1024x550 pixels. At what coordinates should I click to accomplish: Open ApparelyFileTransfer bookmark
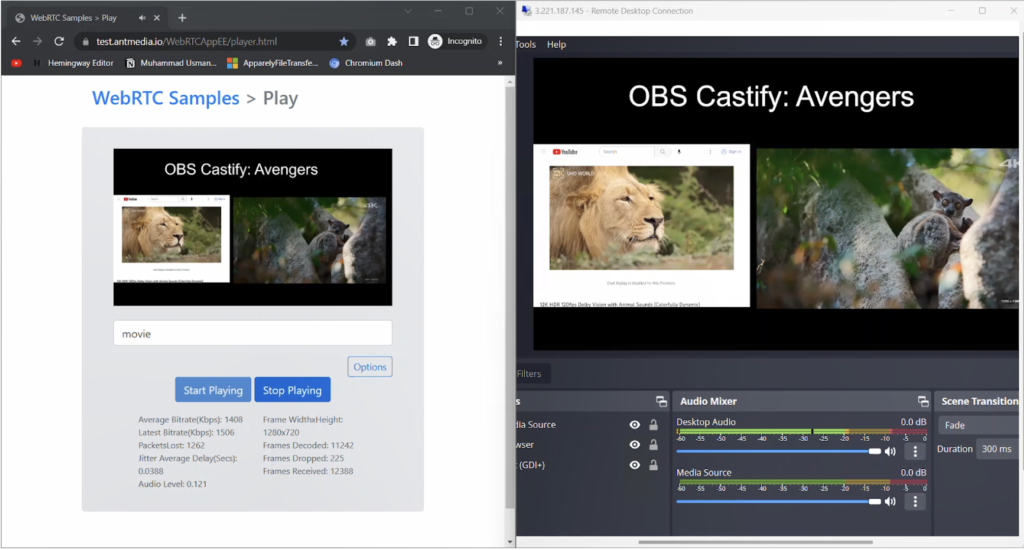pos(272,63)
